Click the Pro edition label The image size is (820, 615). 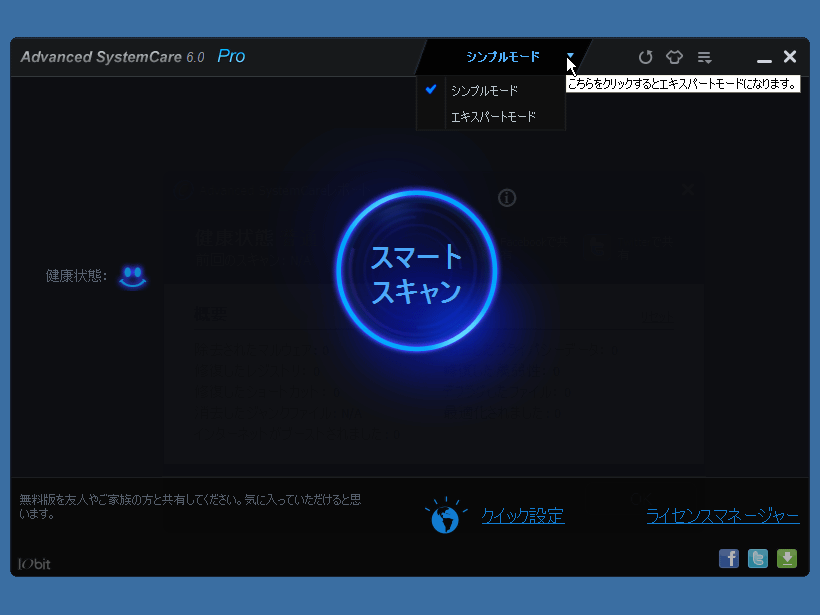(231, 56)
